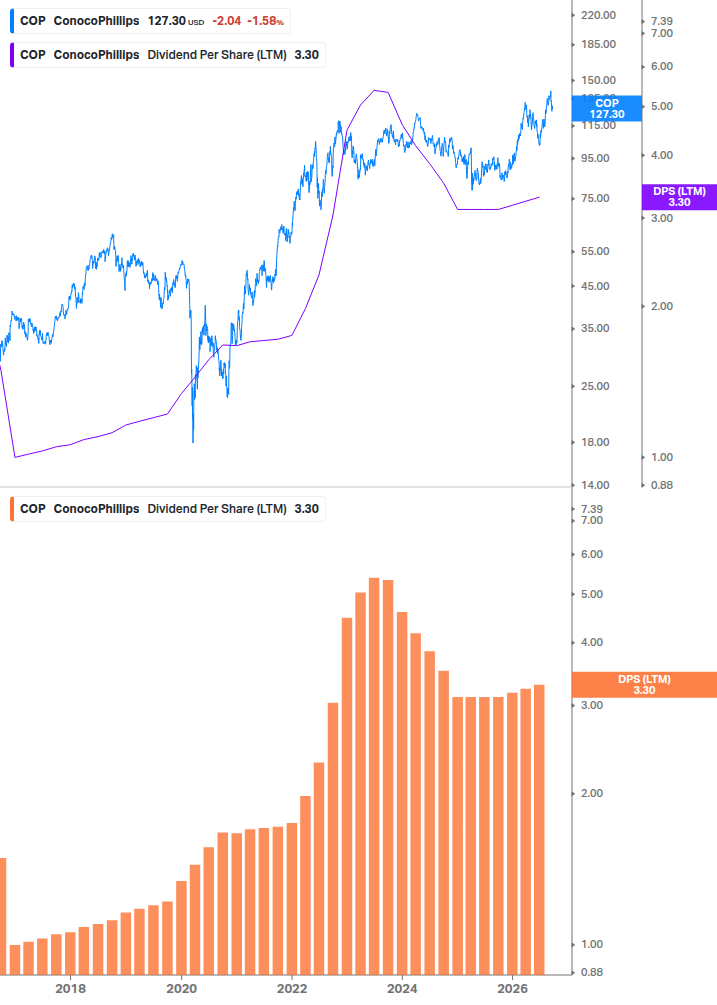Image resolution: width=717 pixels, height=1005 pixels.
Task: Click the 25.00 price axis label
Action: point(595,386)
